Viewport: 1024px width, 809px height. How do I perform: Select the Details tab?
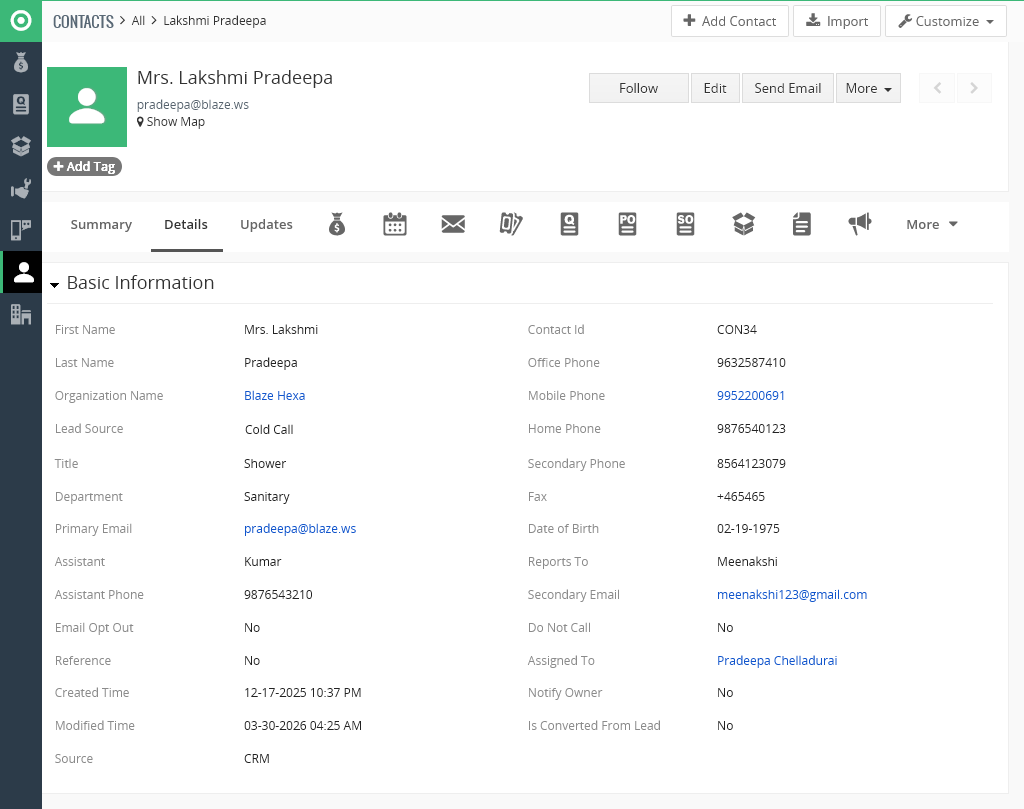tap(186, 224)
